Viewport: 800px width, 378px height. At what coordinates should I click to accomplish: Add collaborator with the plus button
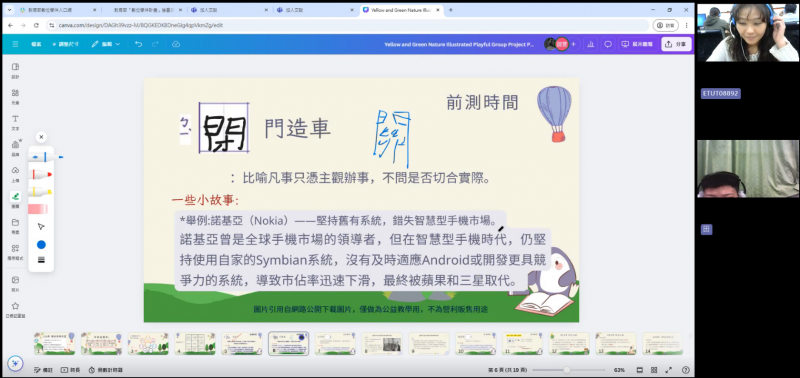[573, 44]
